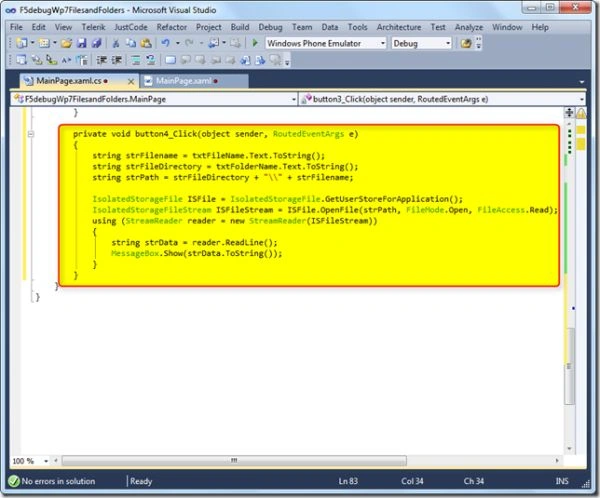Click the Paste clipboard icon
The width and height of the screenshot is (600, 498).
tap(146, 43)
